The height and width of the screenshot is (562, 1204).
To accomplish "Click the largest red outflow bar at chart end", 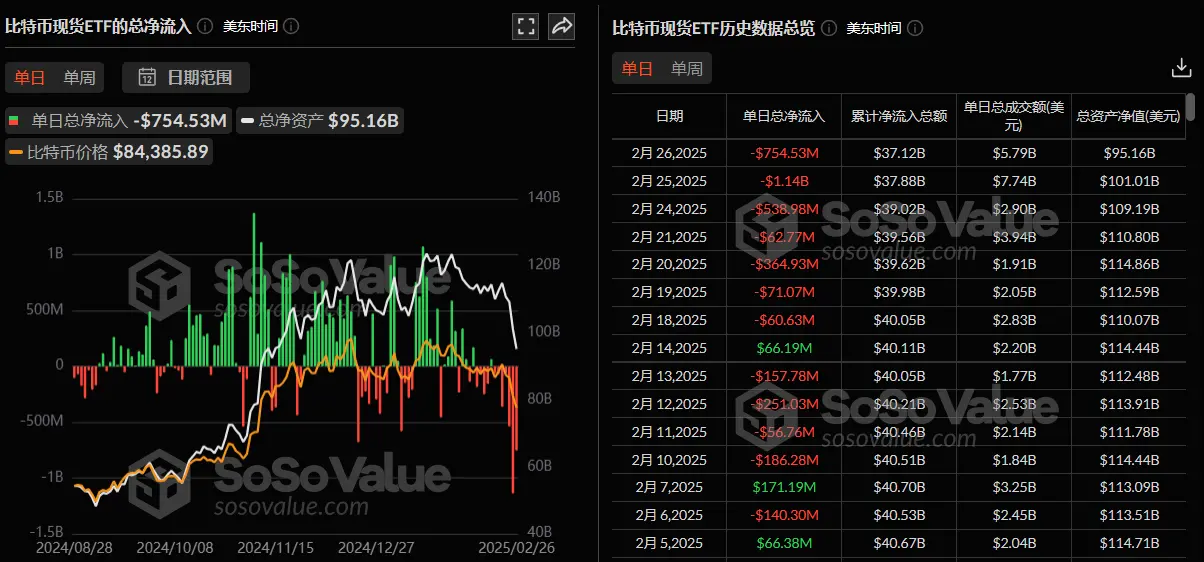I will 514,429.
